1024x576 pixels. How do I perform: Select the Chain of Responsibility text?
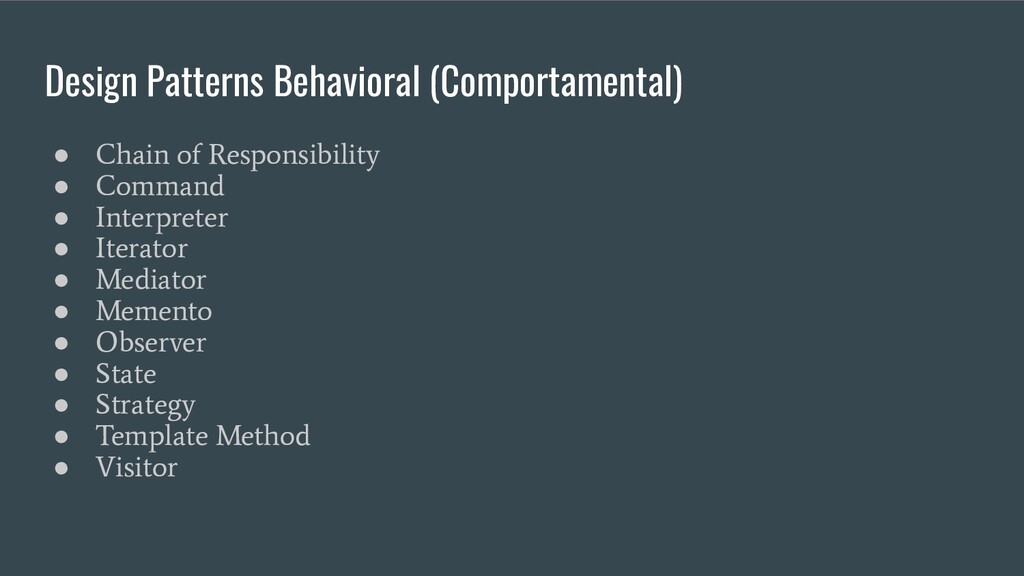click(x=238, y=155)
